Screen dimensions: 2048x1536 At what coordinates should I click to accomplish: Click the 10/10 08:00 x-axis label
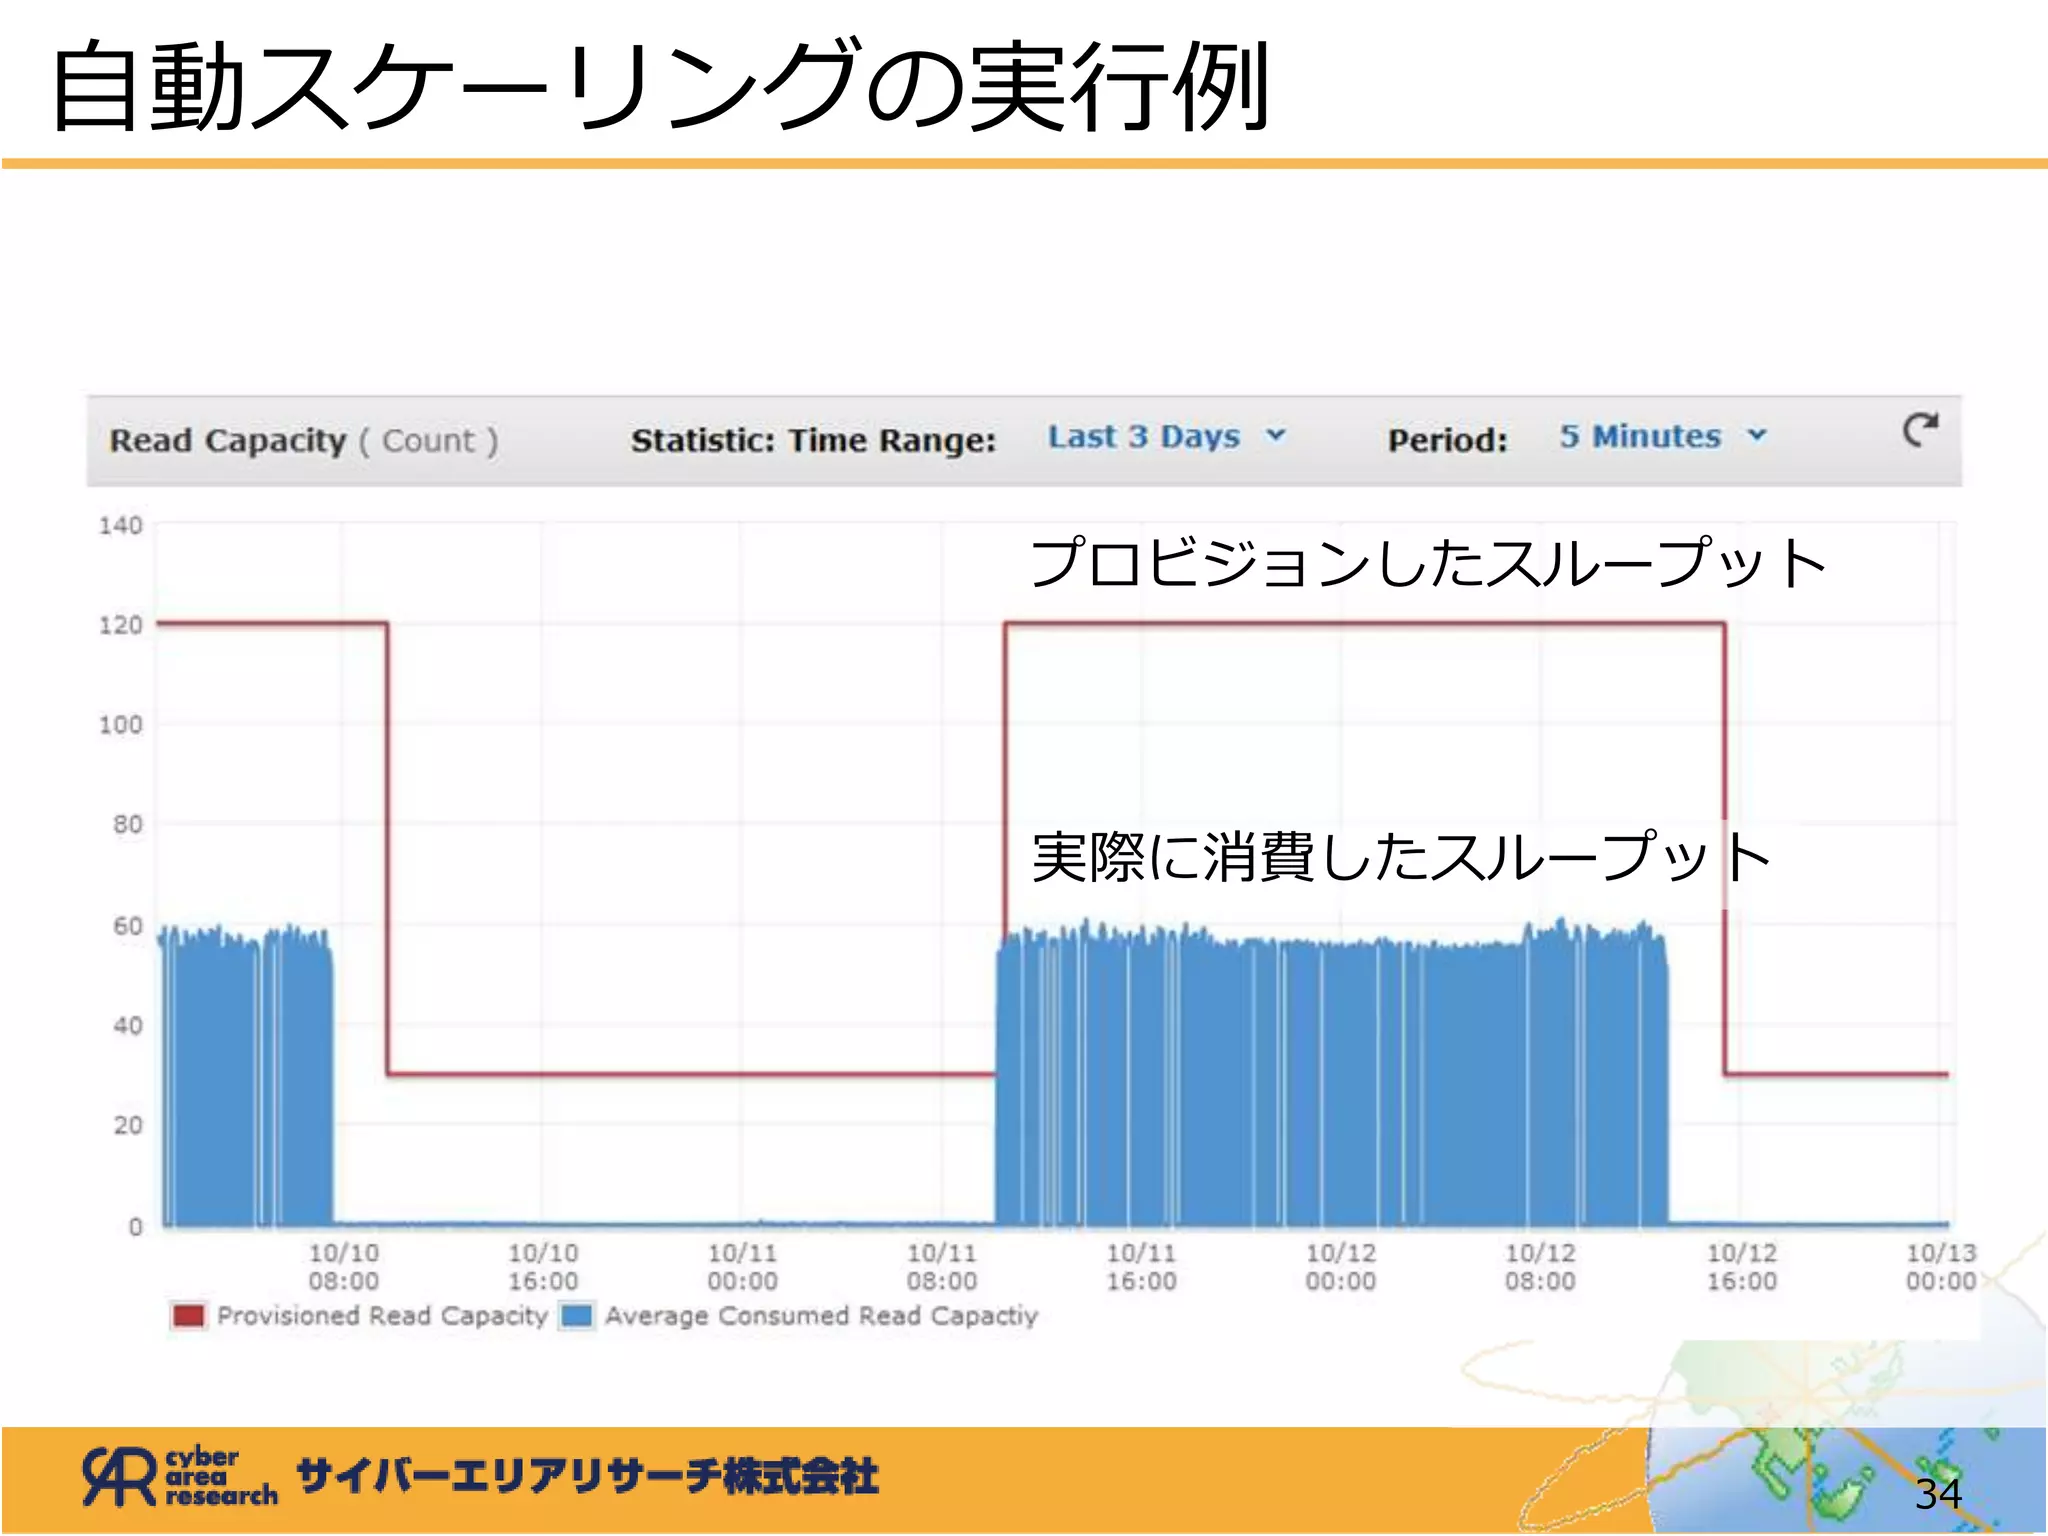tap(344, 1267)
